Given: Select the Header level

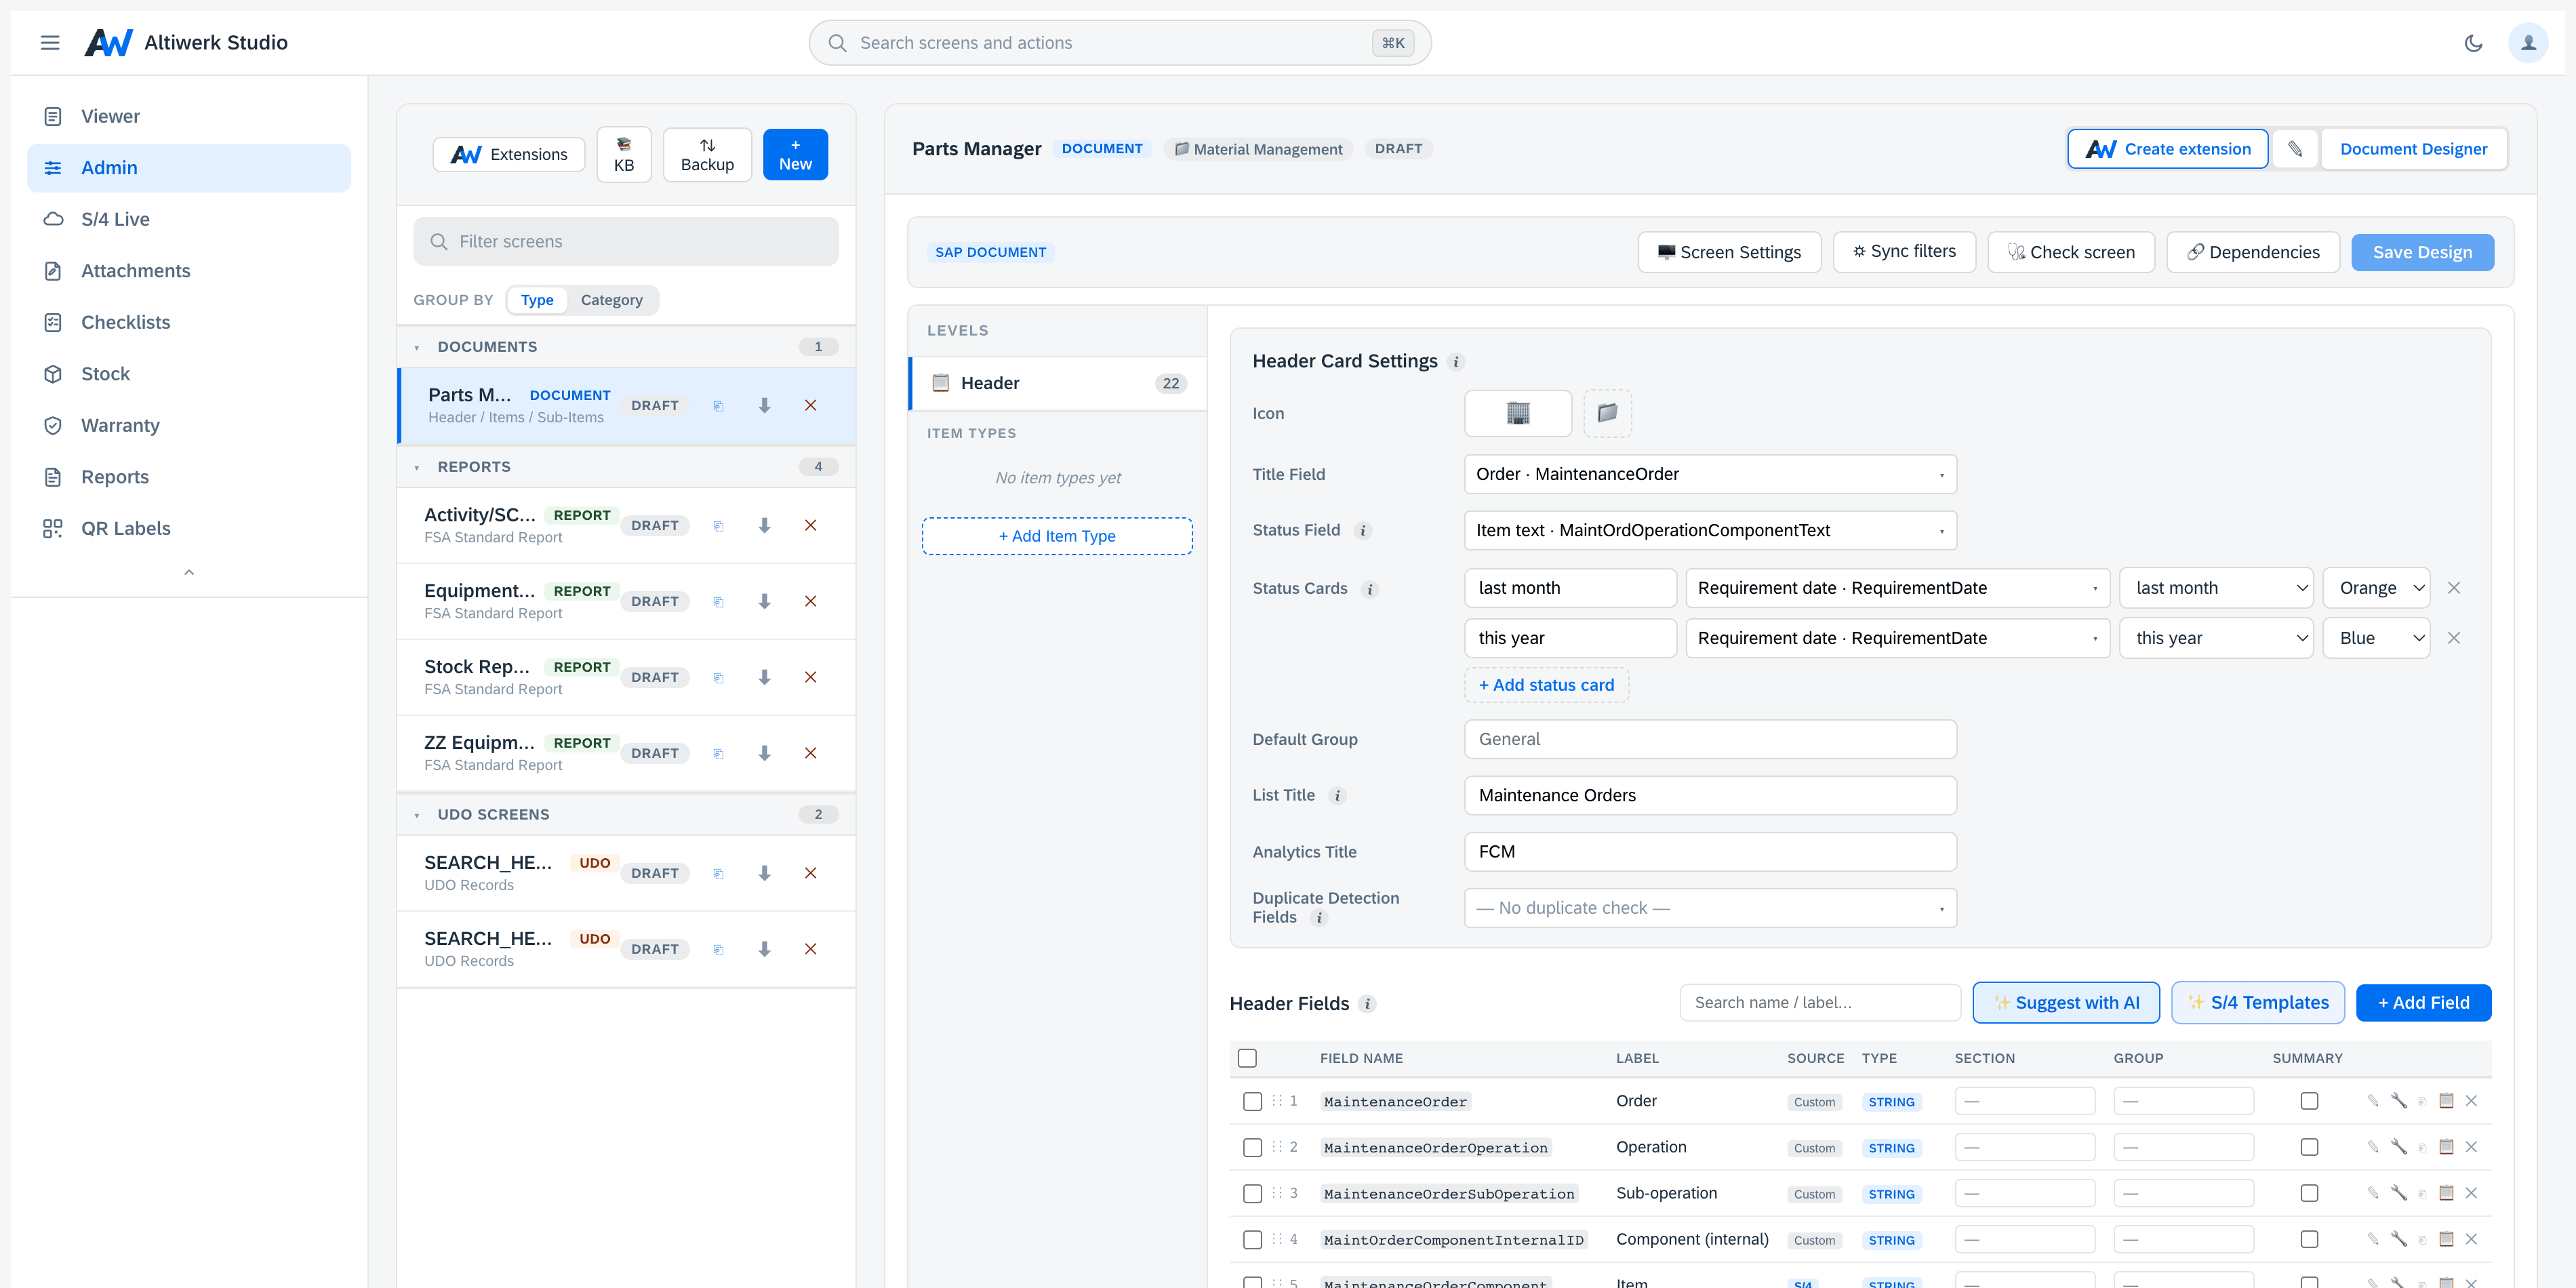Looking at the screenshot, I should [1058, 383].
